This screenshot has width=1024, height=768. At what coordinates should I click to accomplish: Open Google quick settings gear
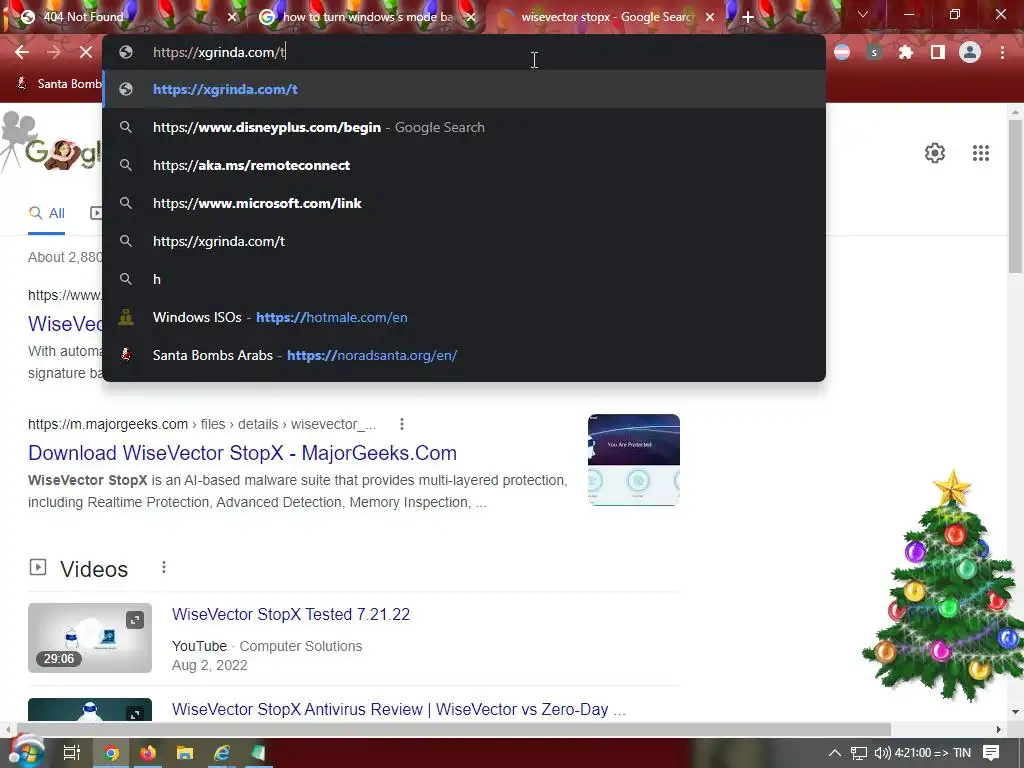pos(935,153)
